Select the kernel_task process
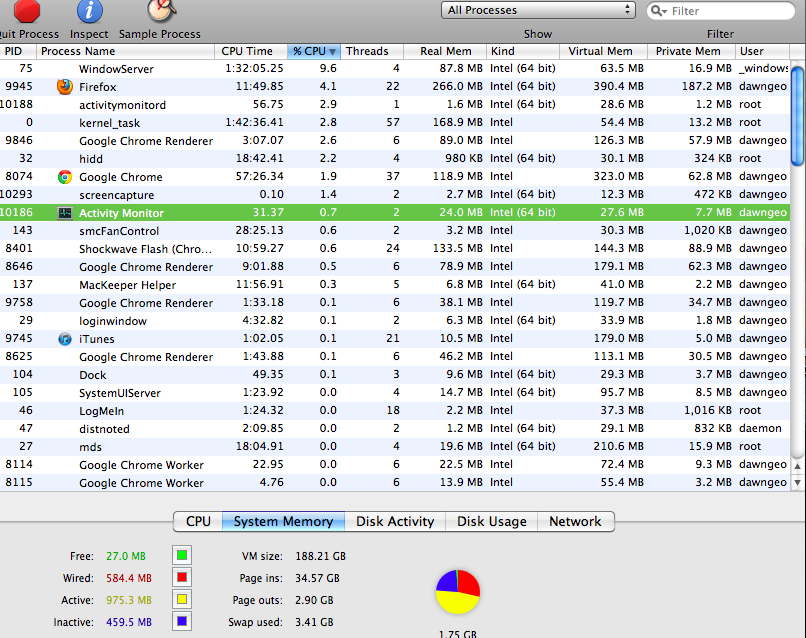 [x=395, y=122]
